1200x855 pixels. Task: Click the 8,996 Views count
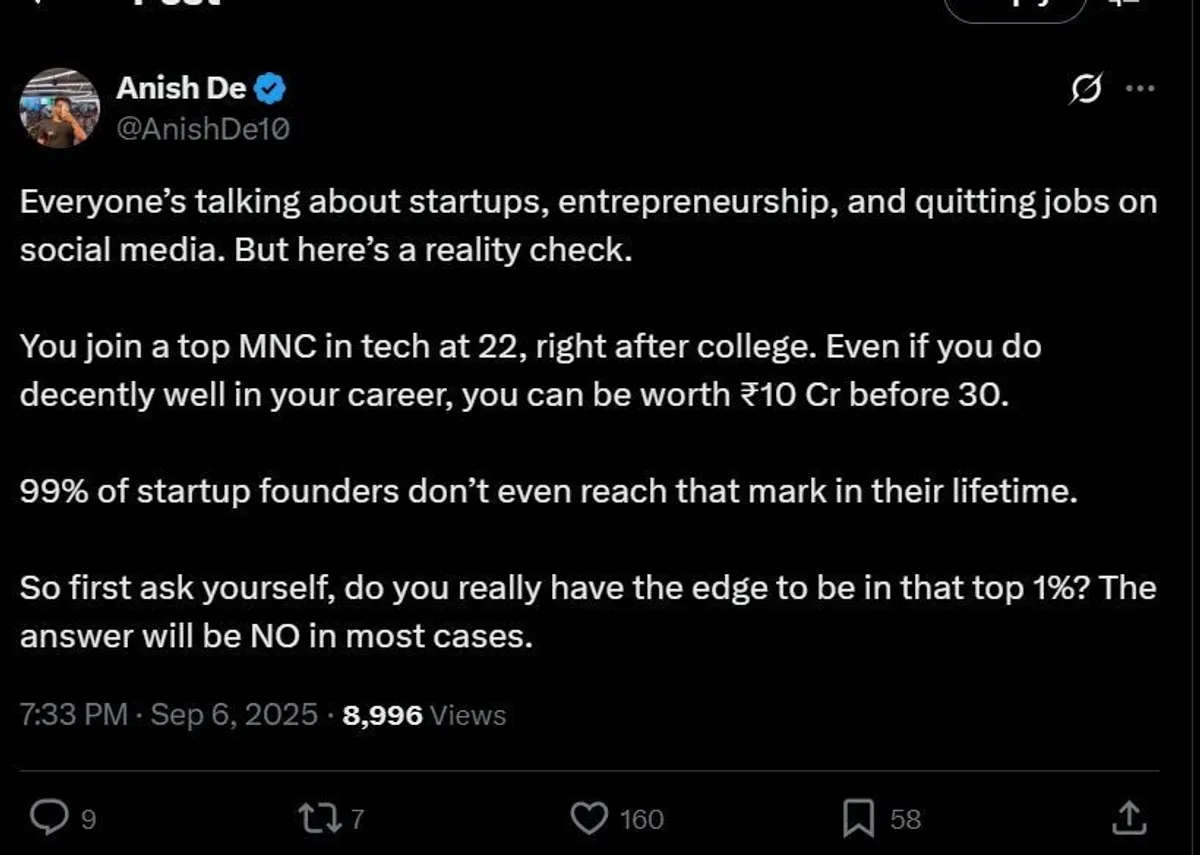click(x=424, y=715)
